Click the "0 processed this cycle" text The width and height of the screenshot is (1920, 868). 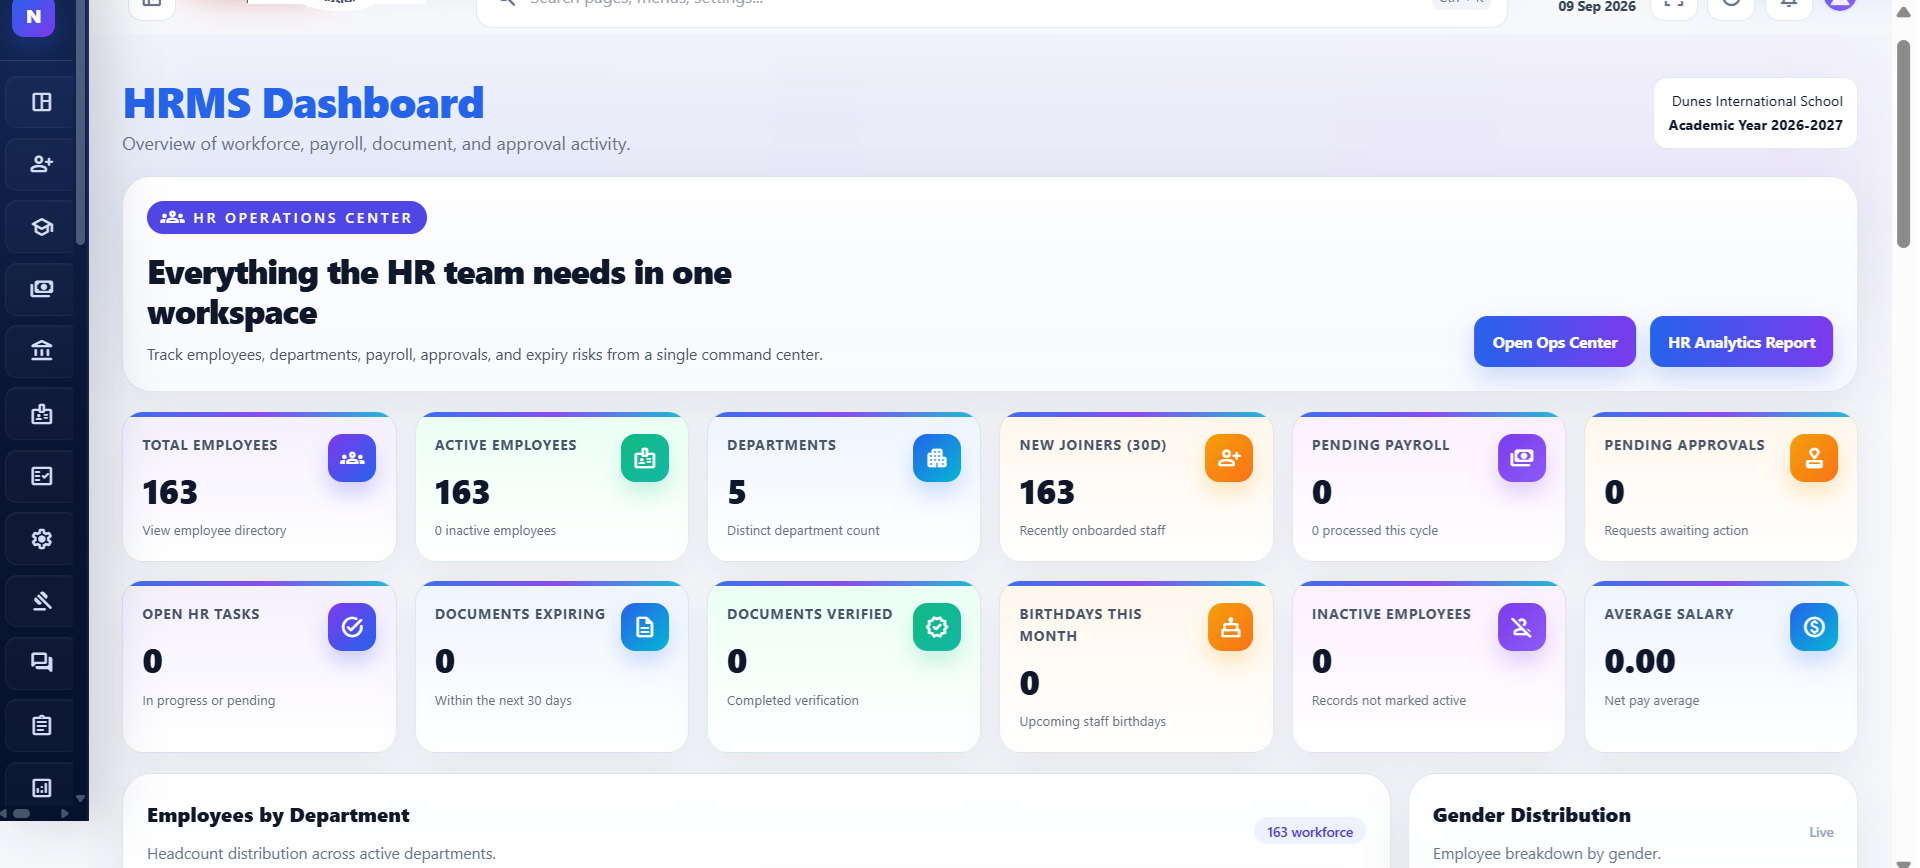(x=1375, y=531)
